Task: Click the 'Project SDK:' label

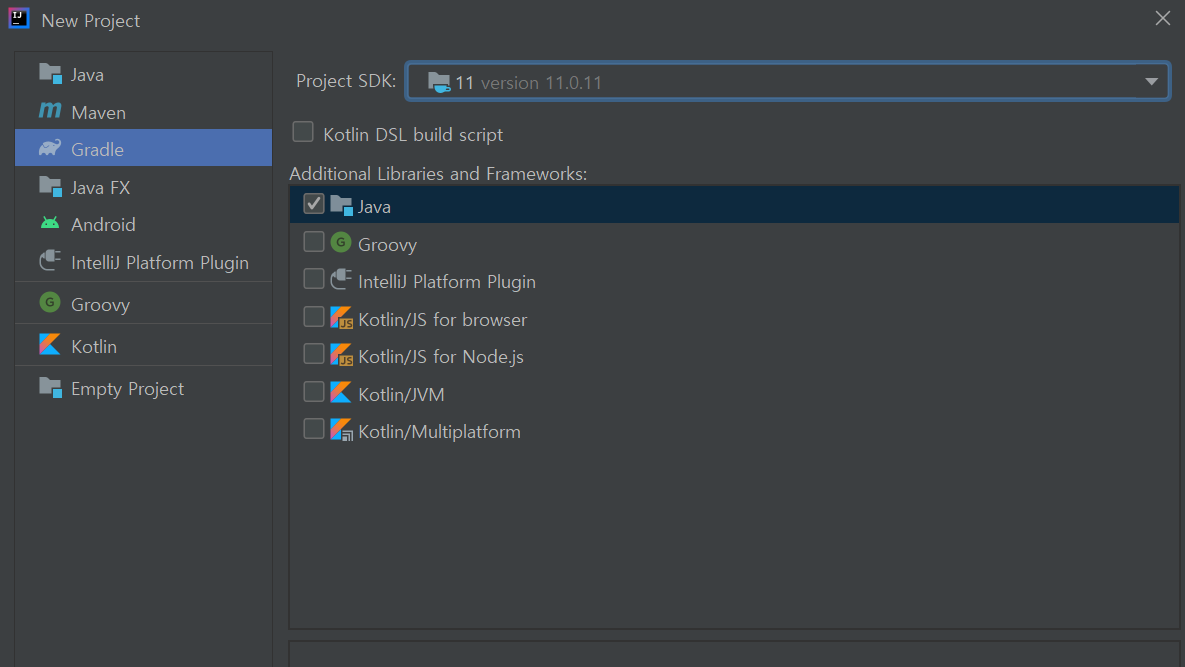Action: 346,81
